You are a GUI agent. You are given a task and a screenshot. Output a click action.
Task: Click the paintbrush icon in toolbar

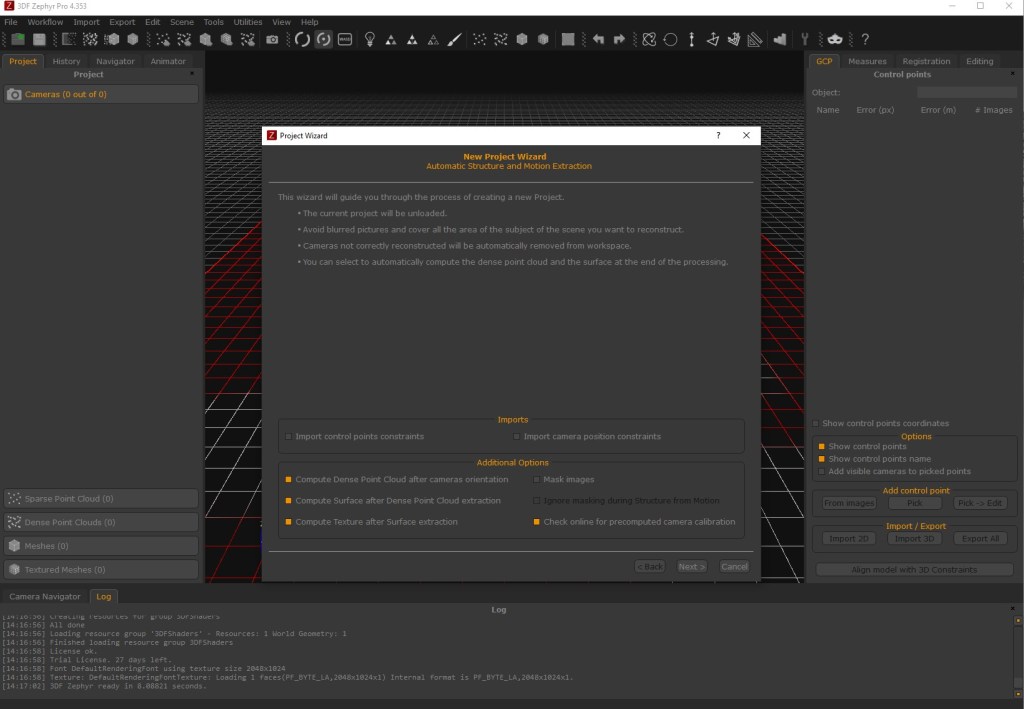454,39
